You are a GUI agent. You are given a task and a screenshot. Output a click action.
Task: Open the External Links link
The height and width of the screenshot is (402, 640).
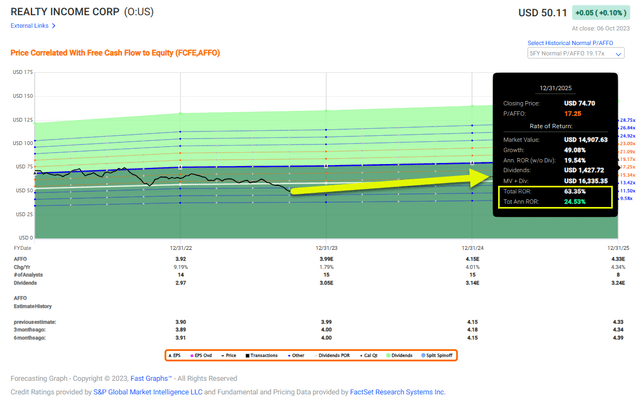pyautogui.click(x=29, y=26)
